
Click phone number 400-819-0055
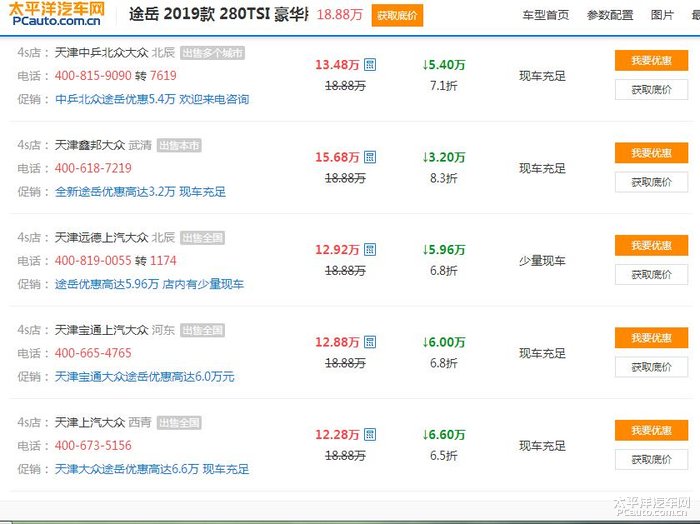tap(93, 260)
